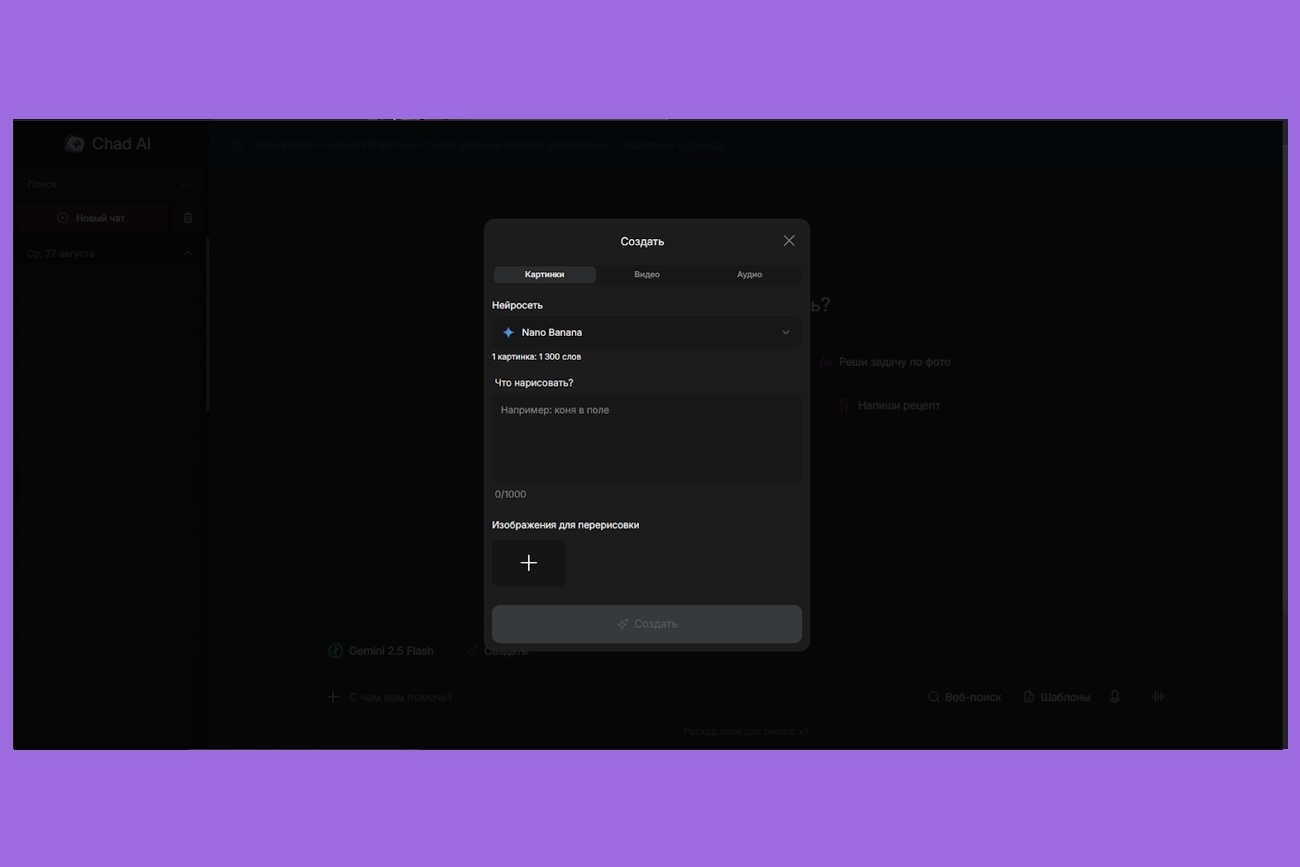Click the Nano Banana sparkle icon

coord(508,332)
